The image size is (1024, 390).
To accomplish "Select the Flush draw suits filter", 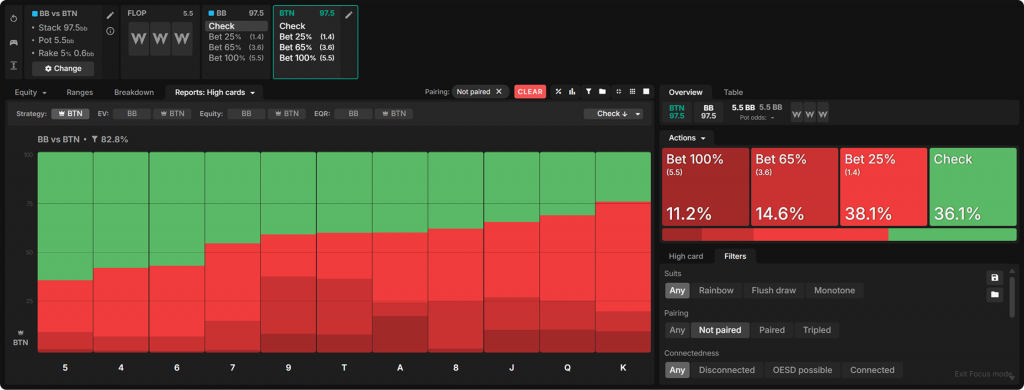I will (773, 290).
